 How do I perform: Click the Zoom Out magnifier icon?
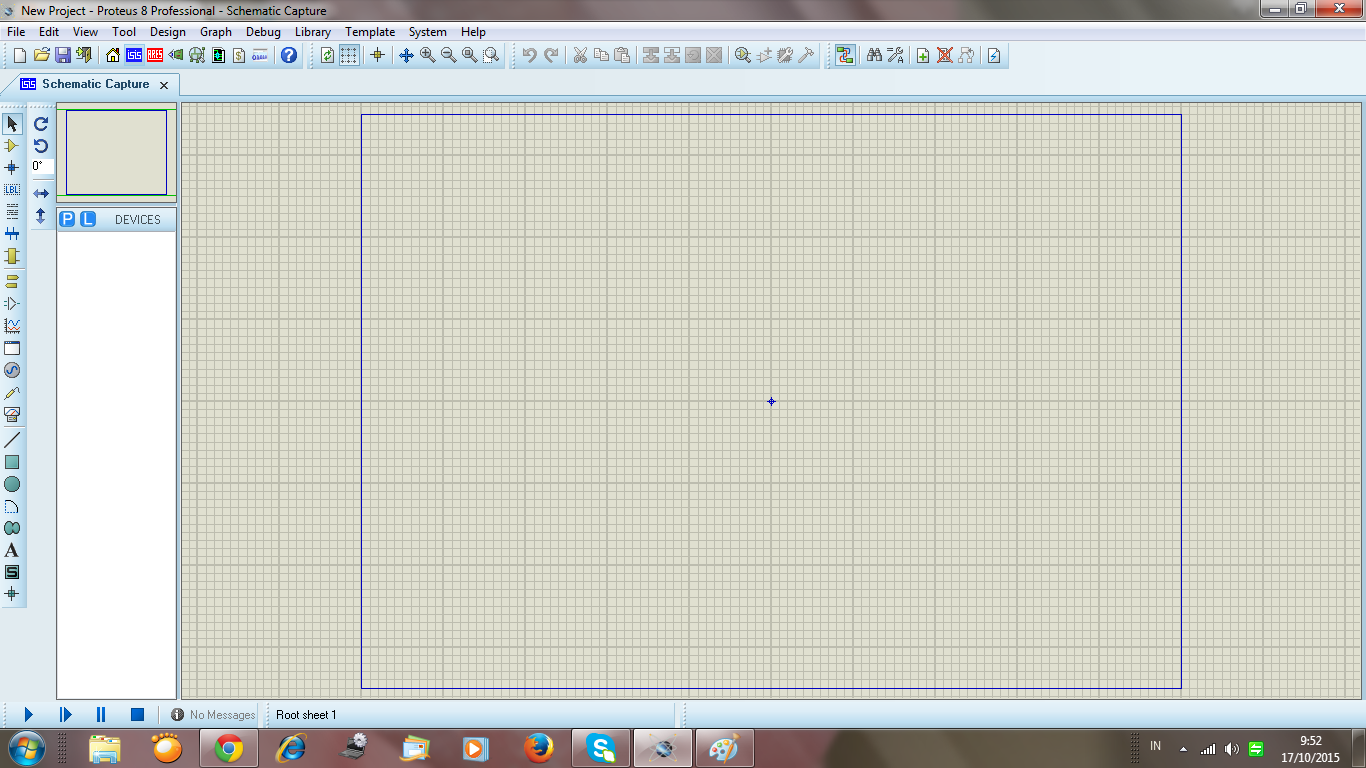[449, 55]
